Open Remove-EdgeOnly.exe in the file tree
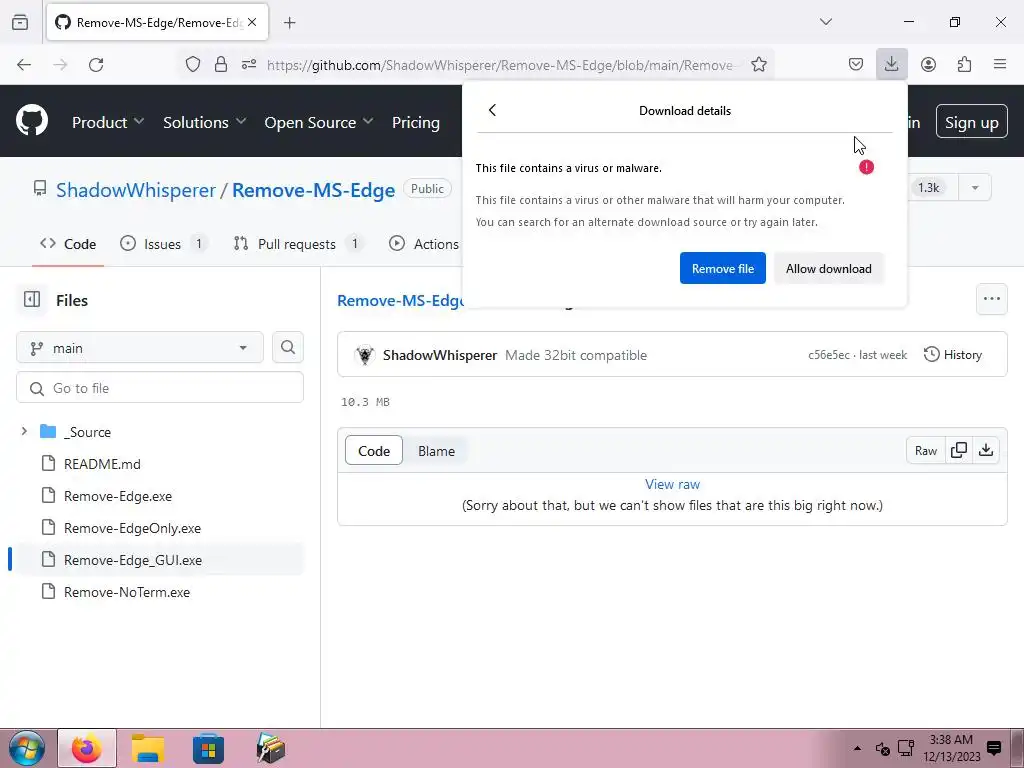 (133, 528)
